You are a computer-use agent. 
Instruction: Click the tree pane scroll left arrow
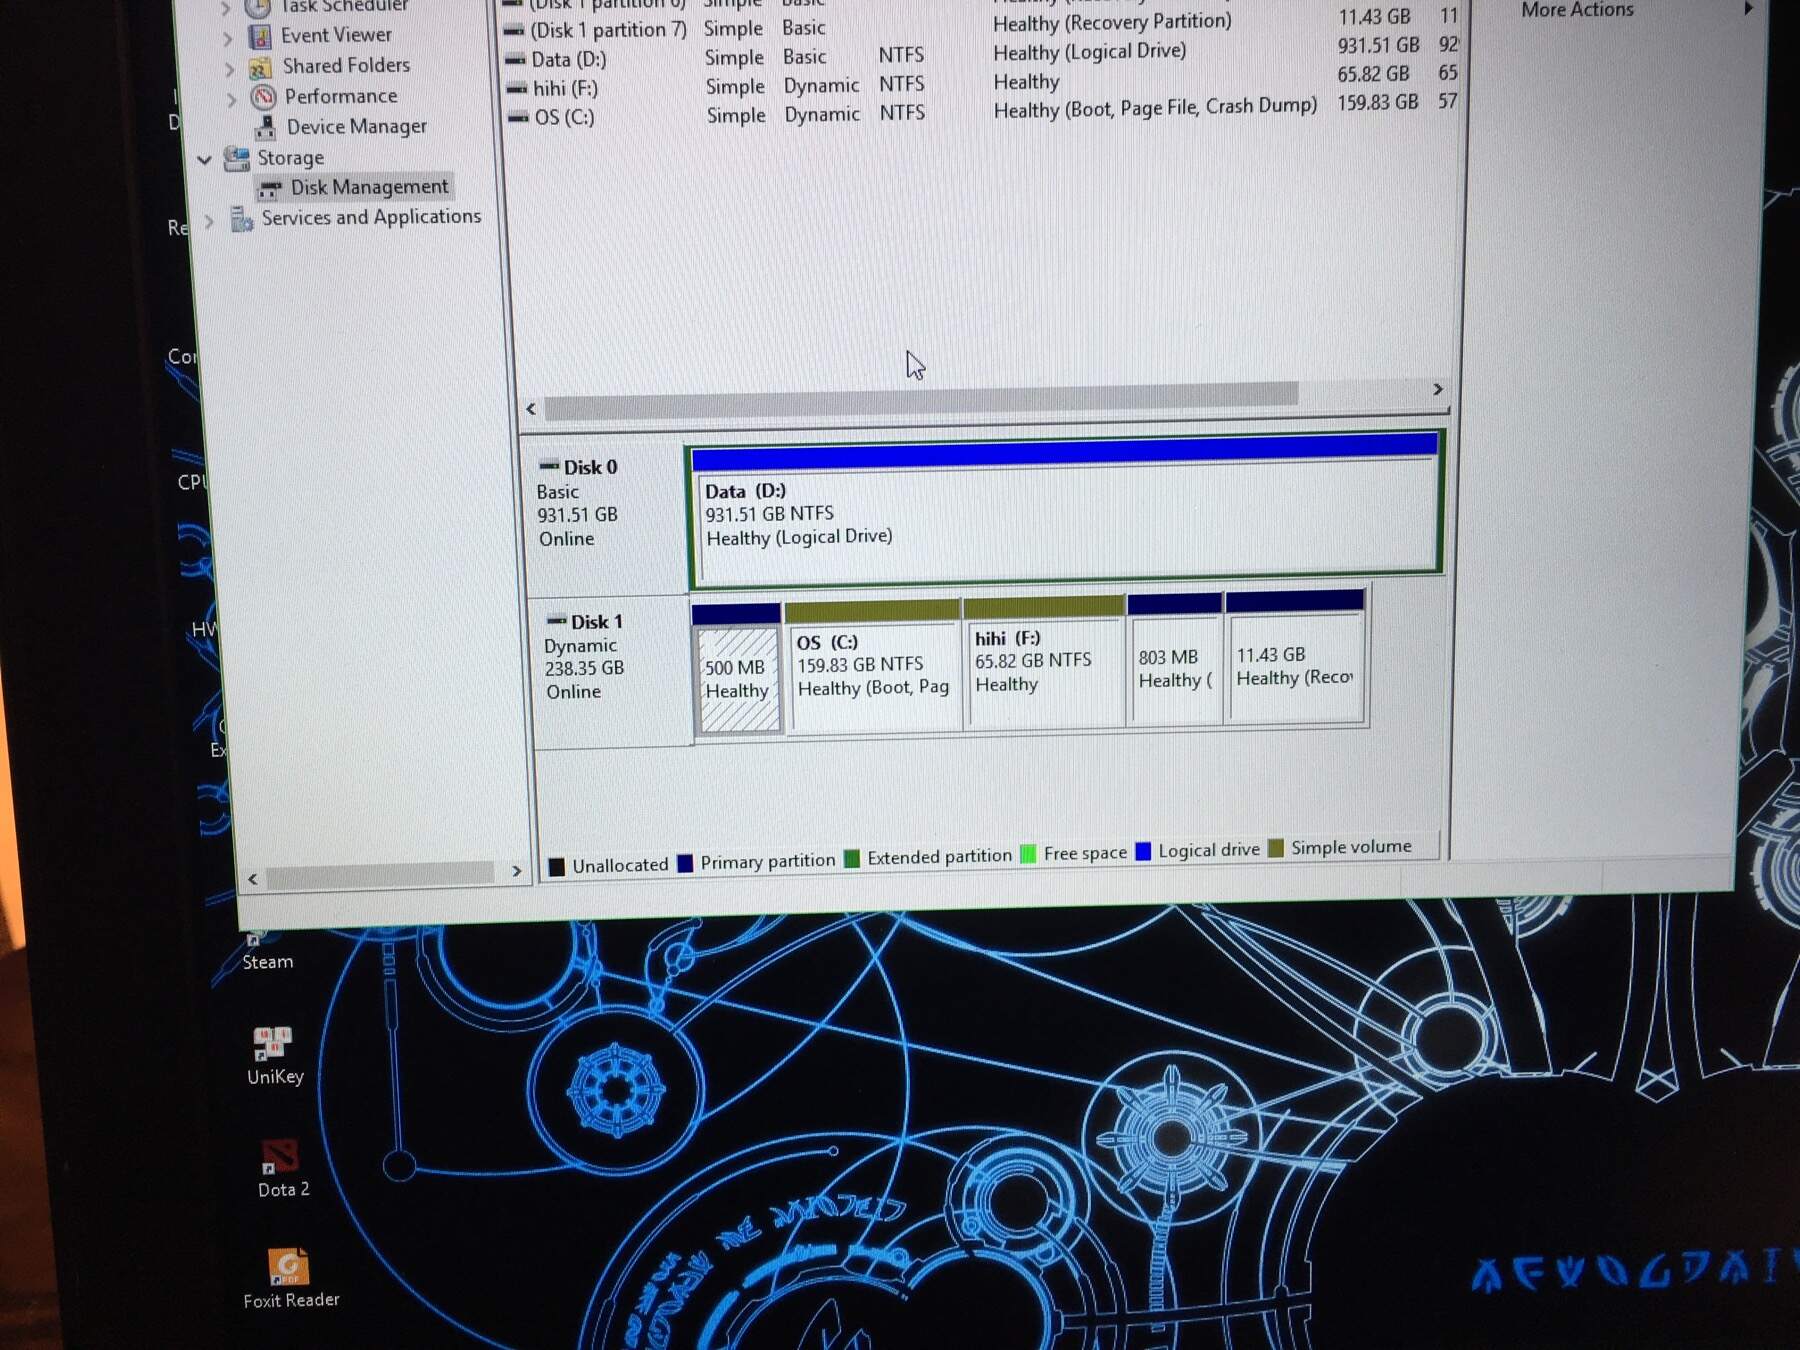pyautogui.click(x=253, y=879)
